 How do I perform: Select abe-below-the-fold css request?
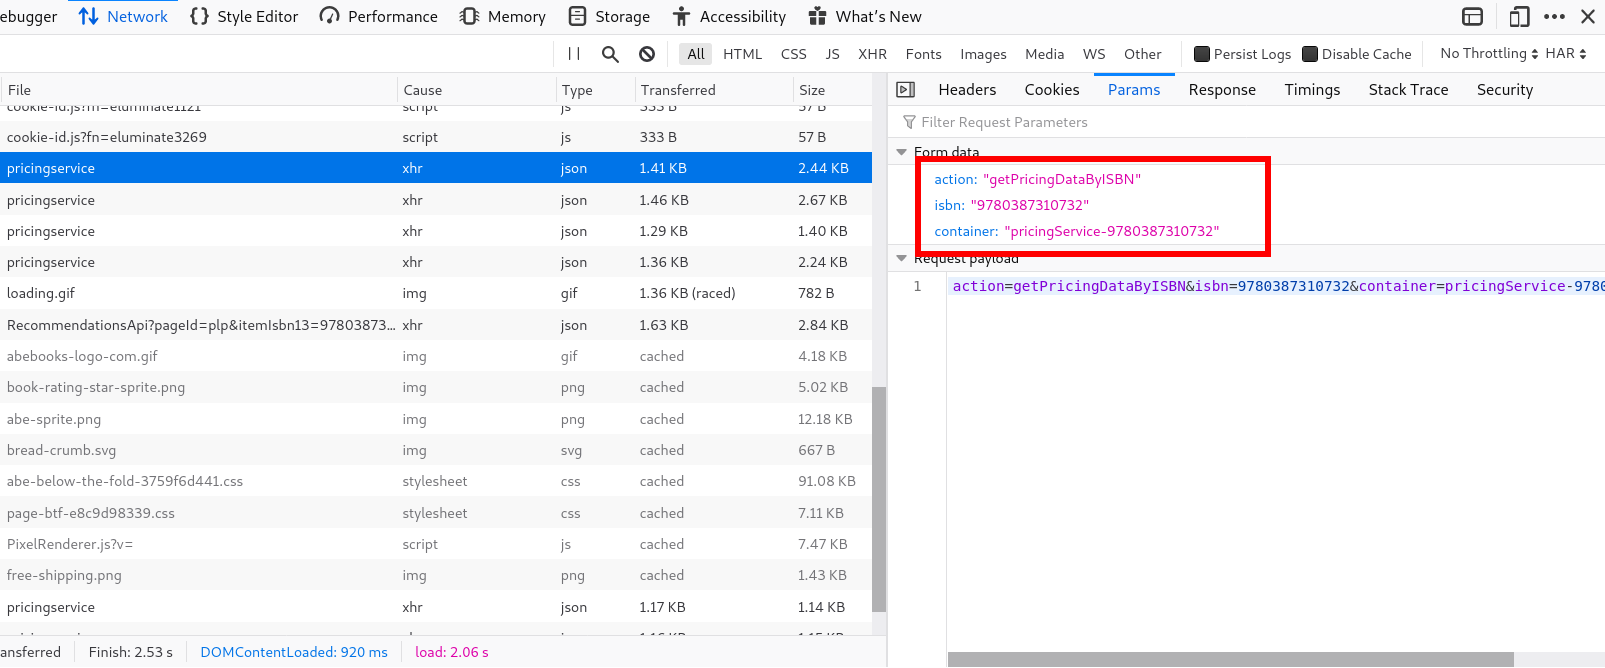click(436, 481)
